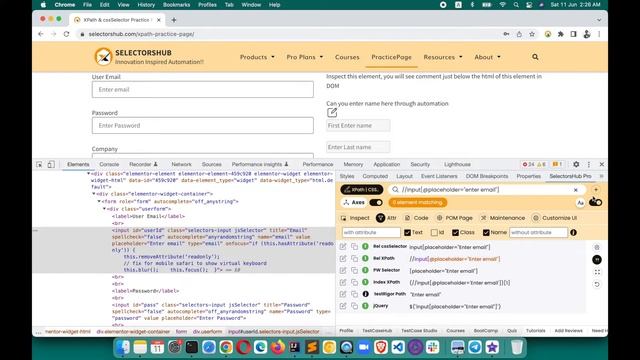Open the Pro Plans dropdown
This screenshot has height=360, width=640.
pyautogui.click(x=304, y=57)
